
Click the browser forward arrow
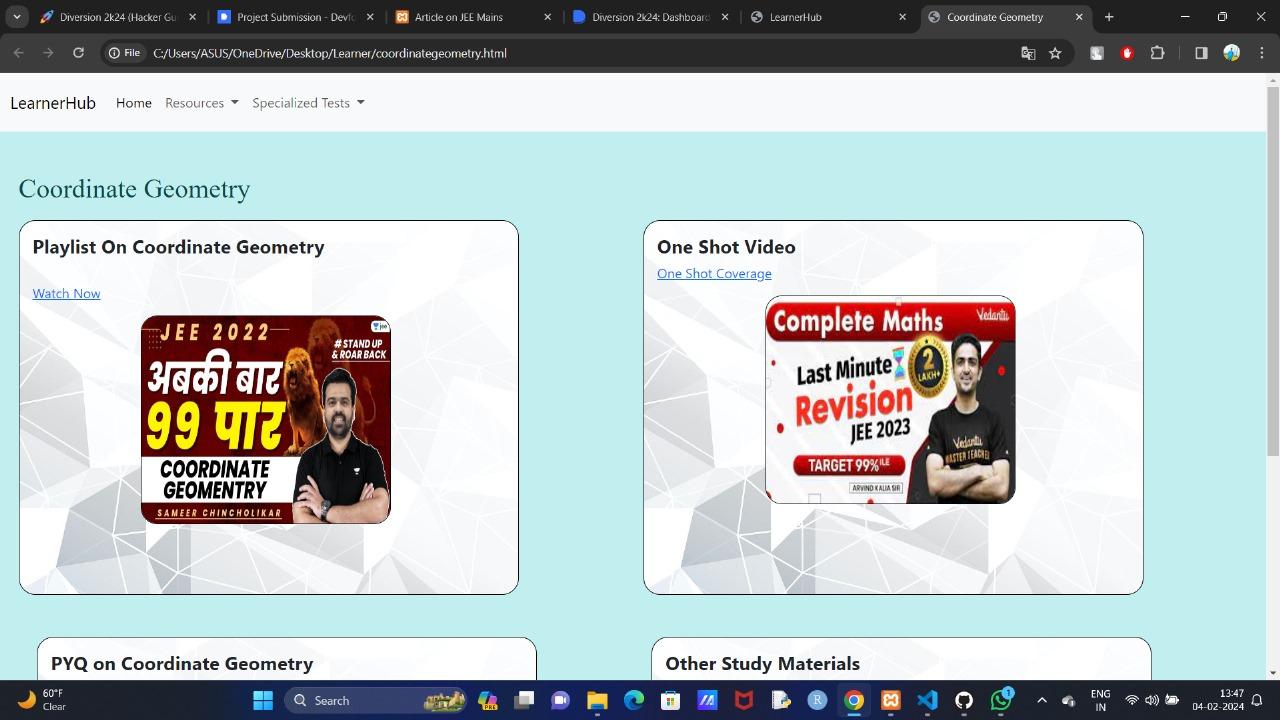tap(48, 53)
